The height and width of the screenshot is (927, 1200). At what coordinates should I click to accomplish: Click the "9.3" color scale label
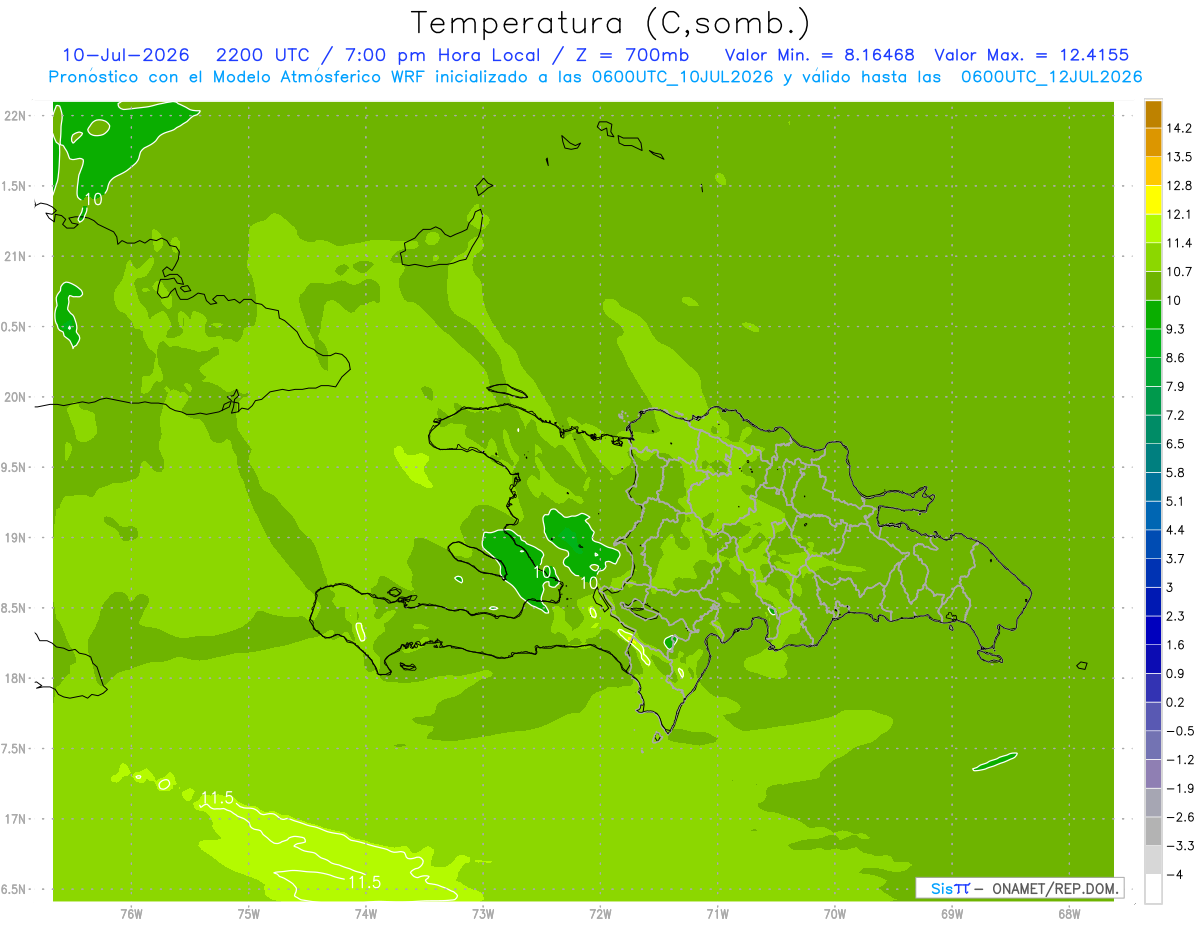pos(1175,329)
